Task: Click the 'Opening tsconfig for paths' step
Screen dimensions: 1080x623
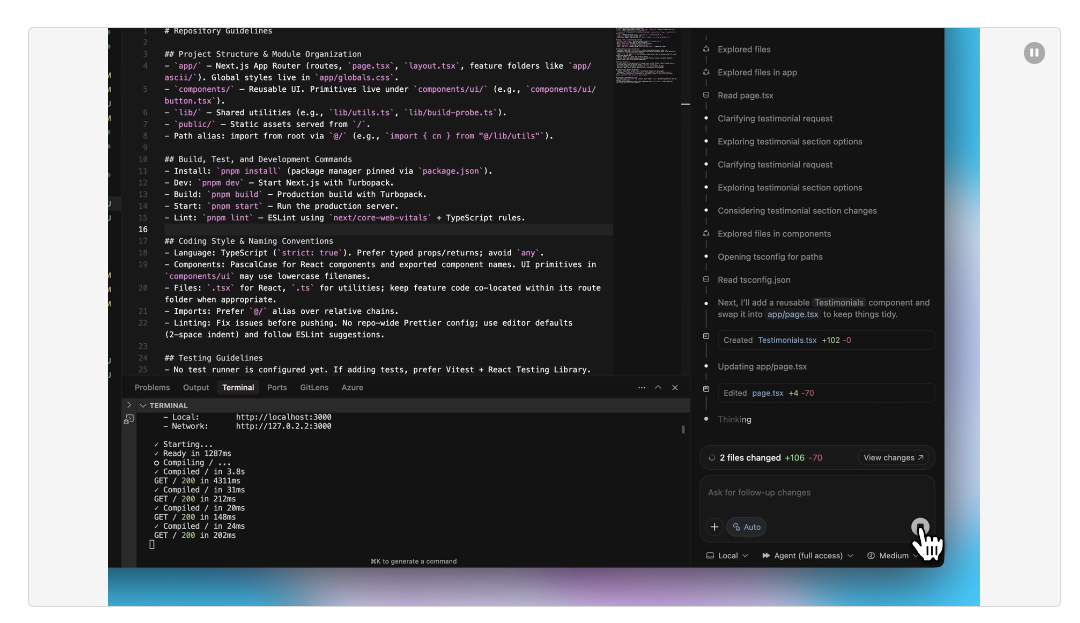Action: [x=770, y=257]
